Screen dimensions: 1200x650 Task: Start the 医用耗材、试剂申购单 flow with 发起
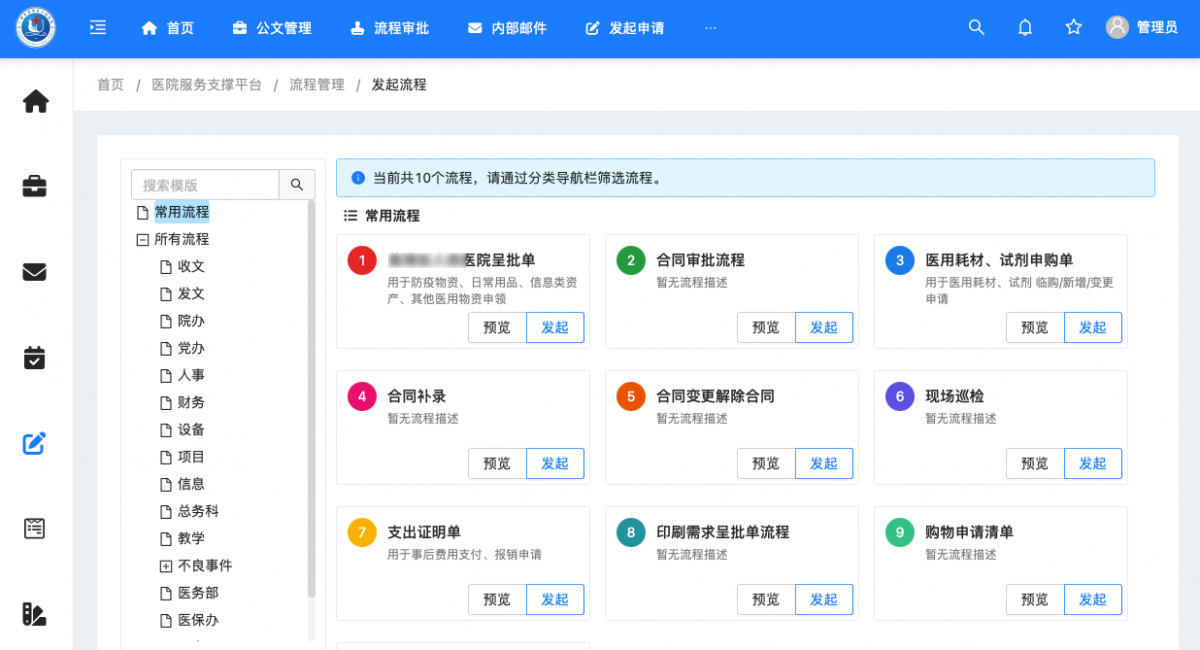click(1093, 327)
